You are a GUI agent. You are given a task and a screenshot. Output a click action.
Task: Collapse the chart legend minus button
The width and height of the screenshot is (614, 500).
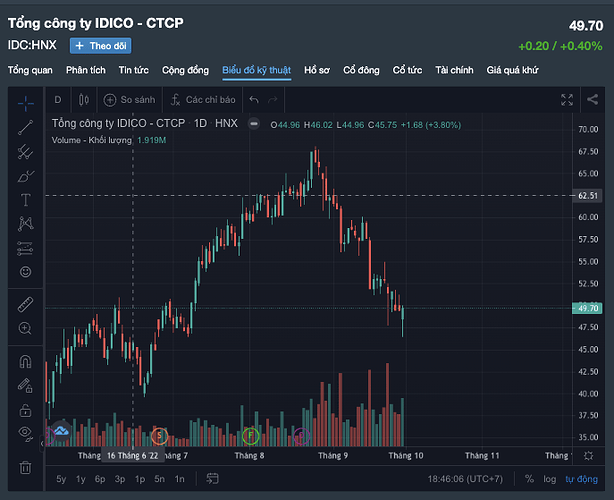254,124
